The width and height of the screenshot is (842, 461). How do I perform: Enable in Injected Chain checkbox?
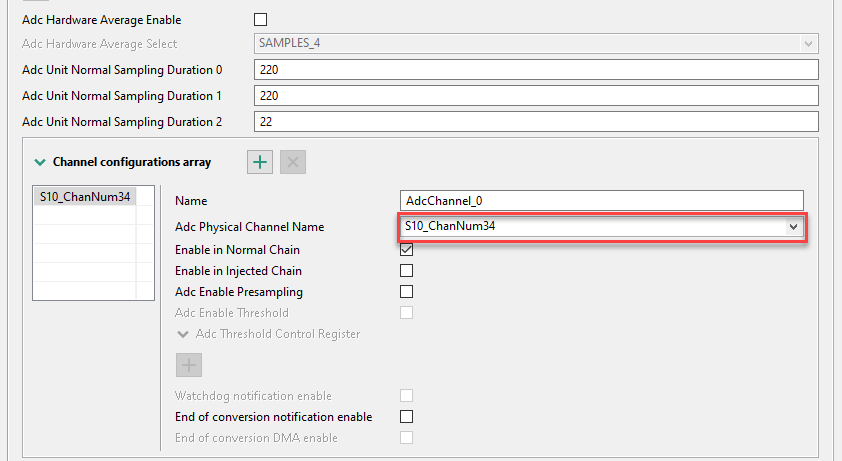coord(407,270)
